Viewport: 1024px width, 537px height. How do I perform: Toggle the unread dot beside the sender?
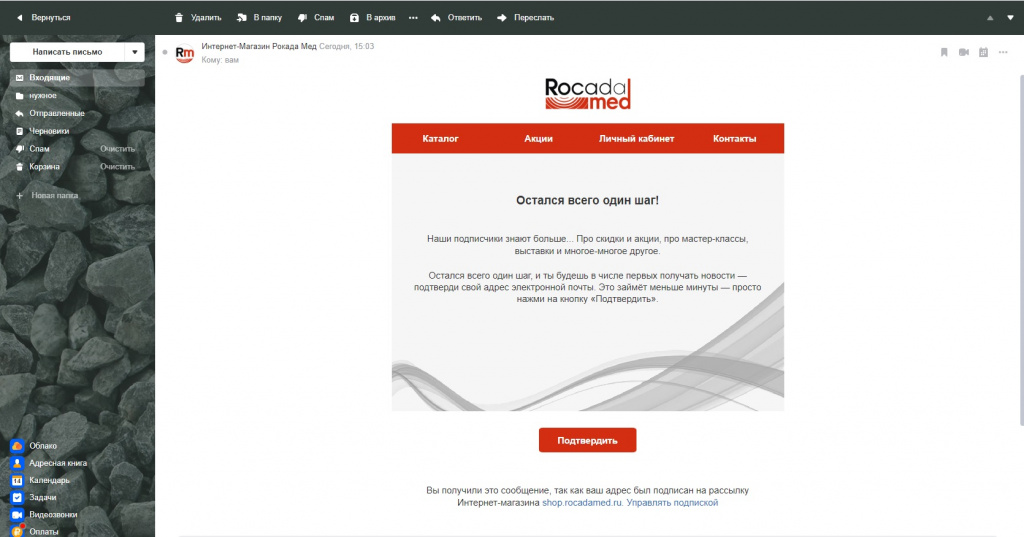click(165, 52)
